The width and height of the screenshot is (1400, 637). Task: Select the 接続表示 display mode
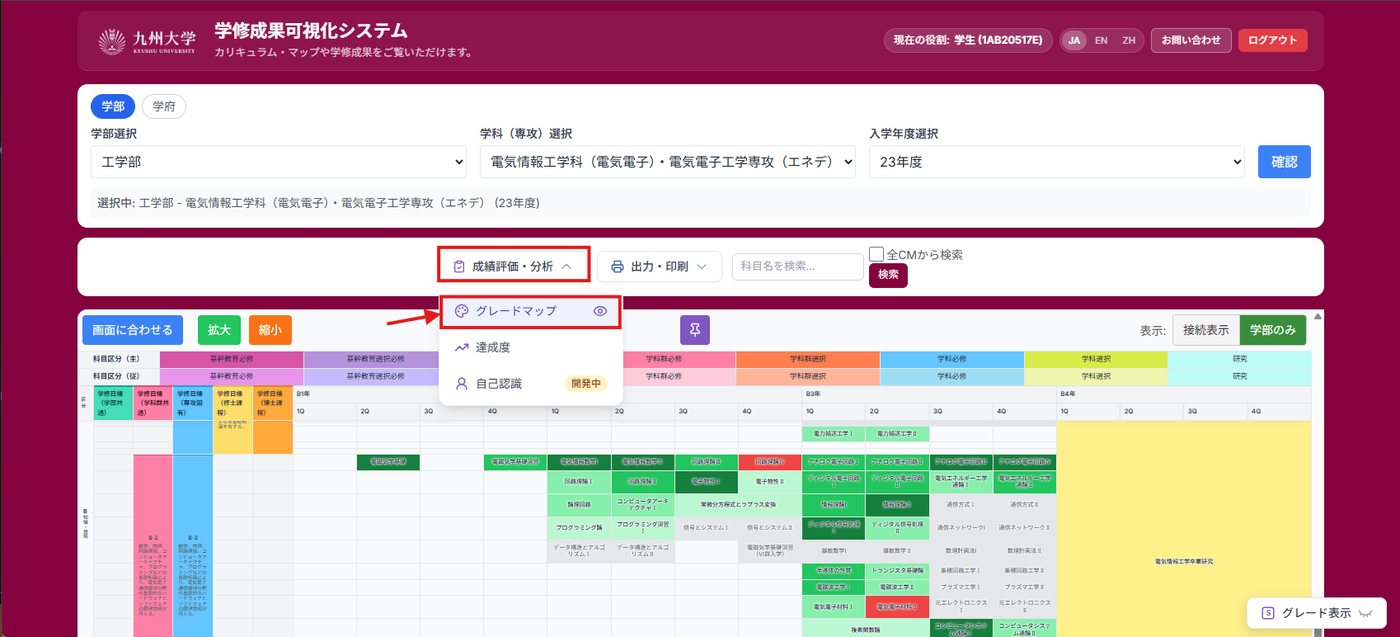click(1206, 330)
